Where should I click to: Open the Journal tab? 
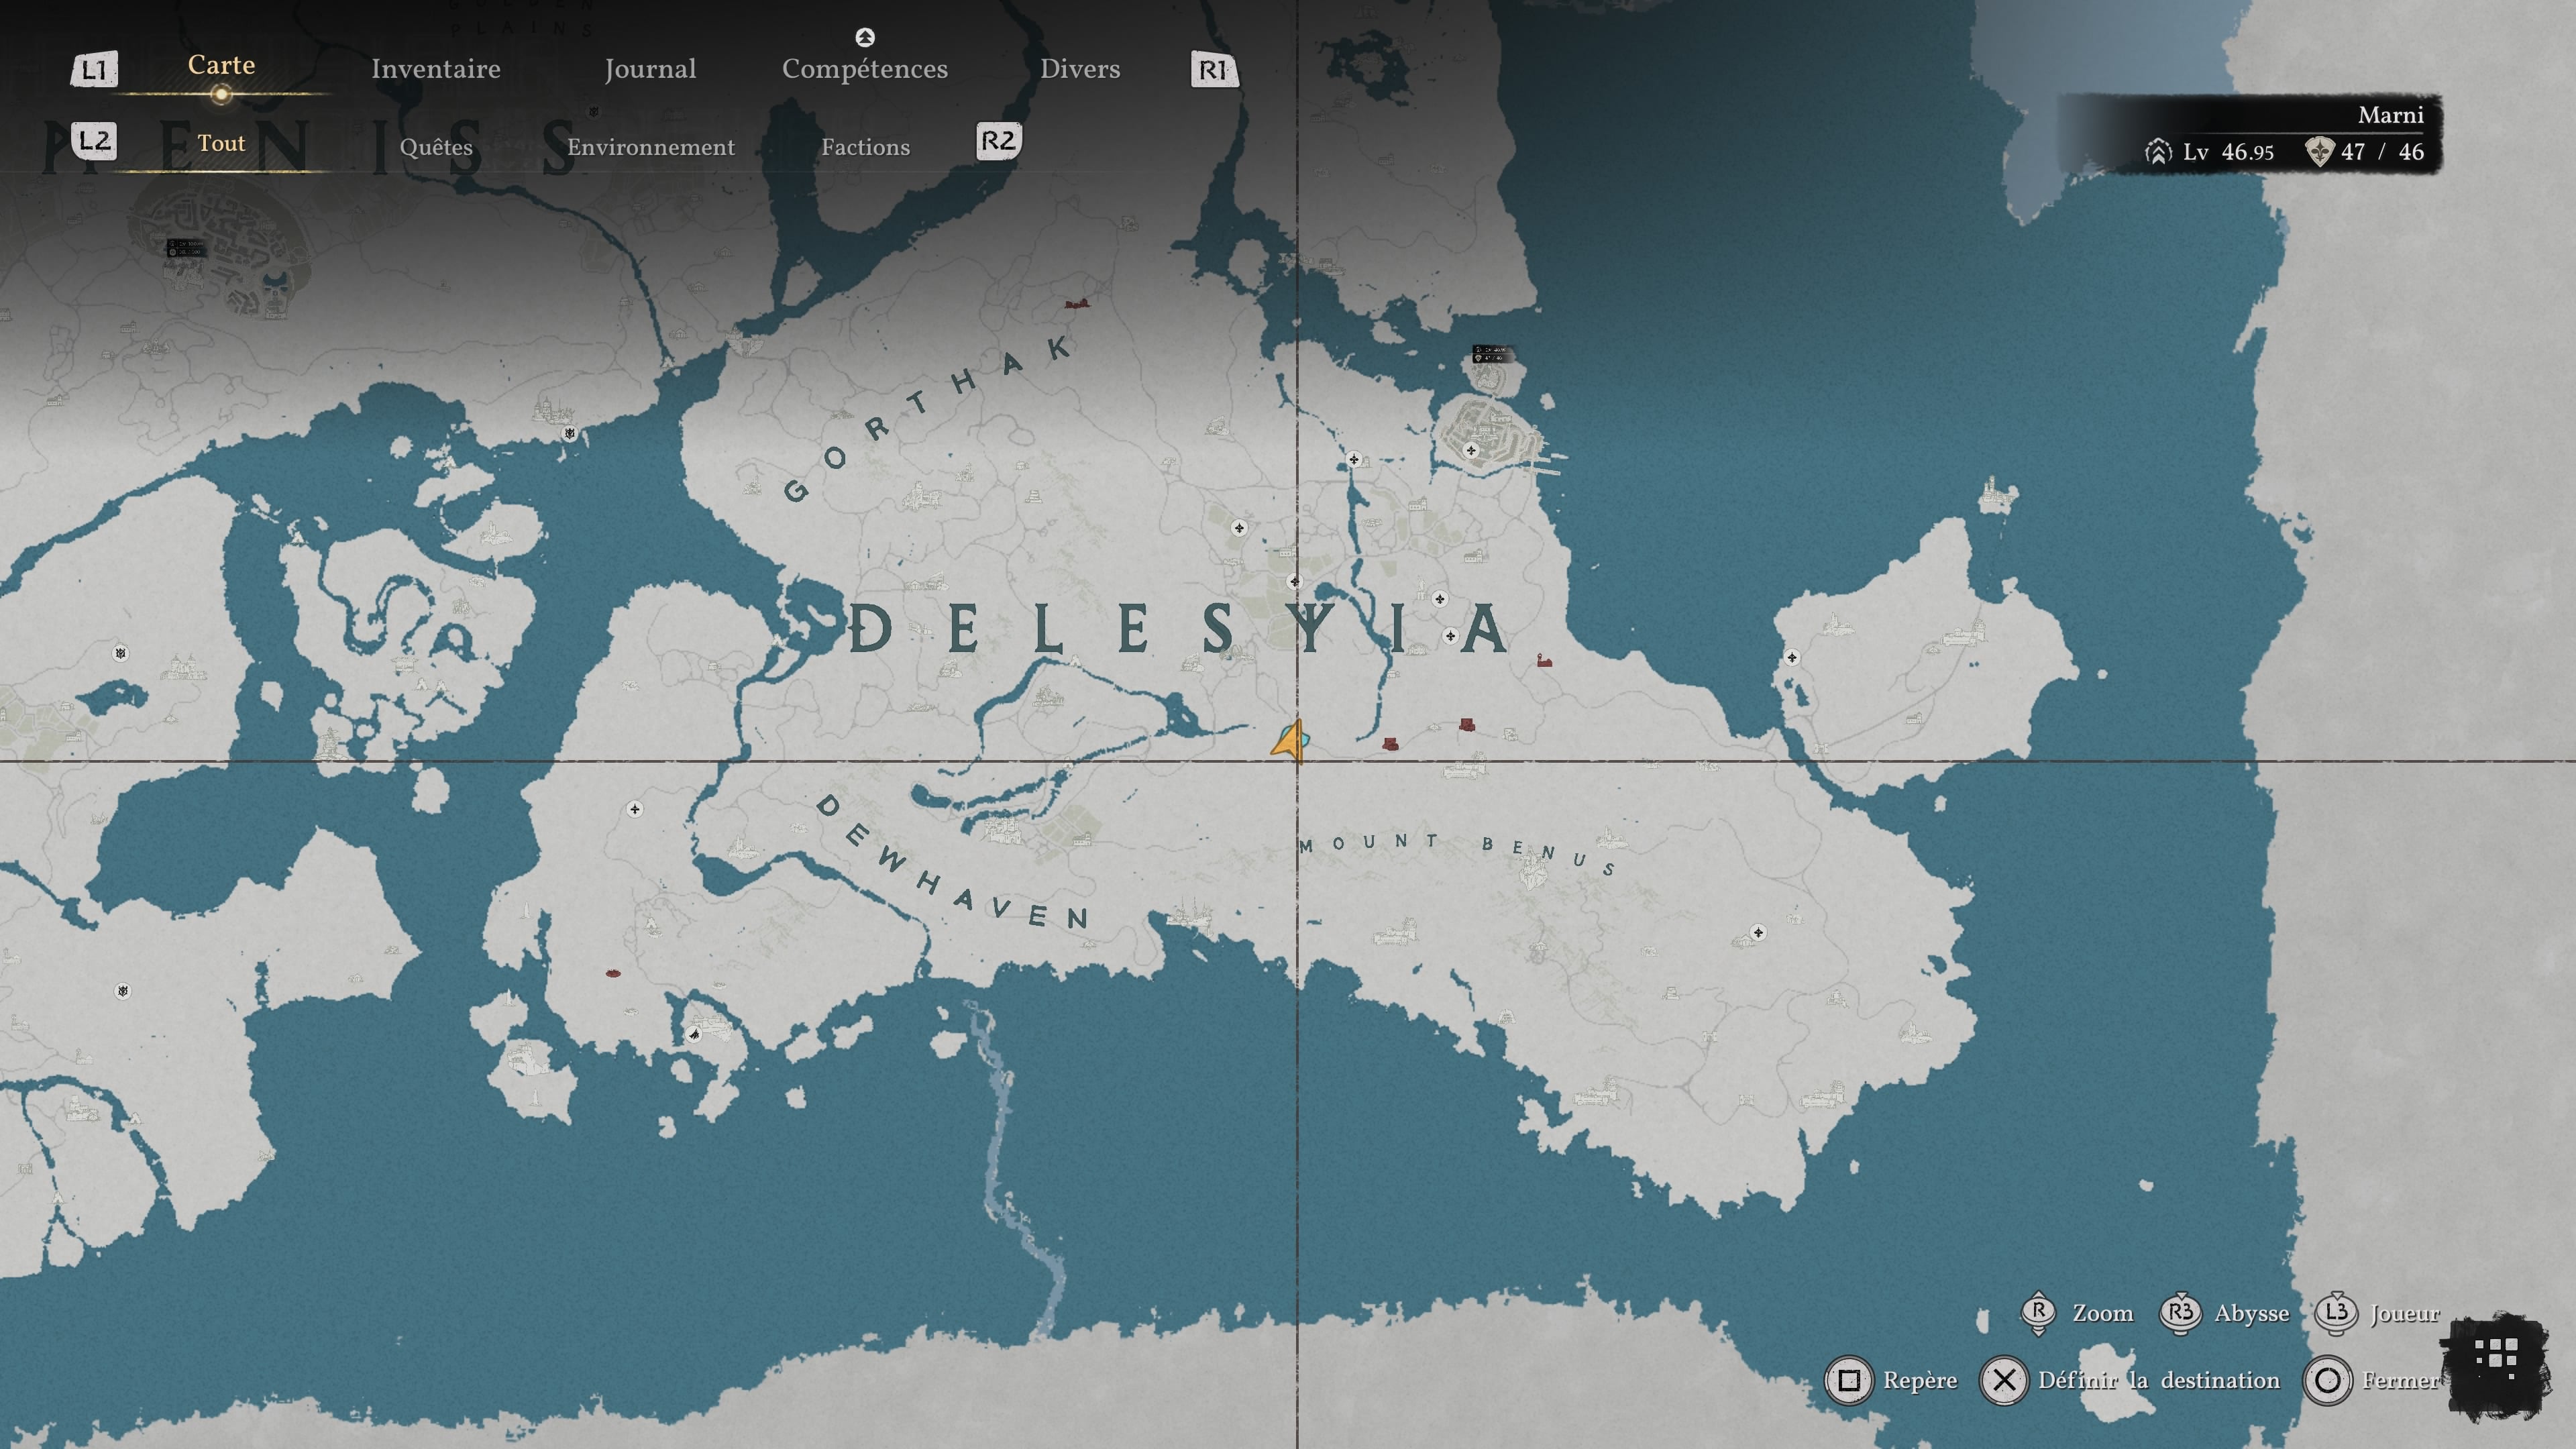tap(650, 69)
